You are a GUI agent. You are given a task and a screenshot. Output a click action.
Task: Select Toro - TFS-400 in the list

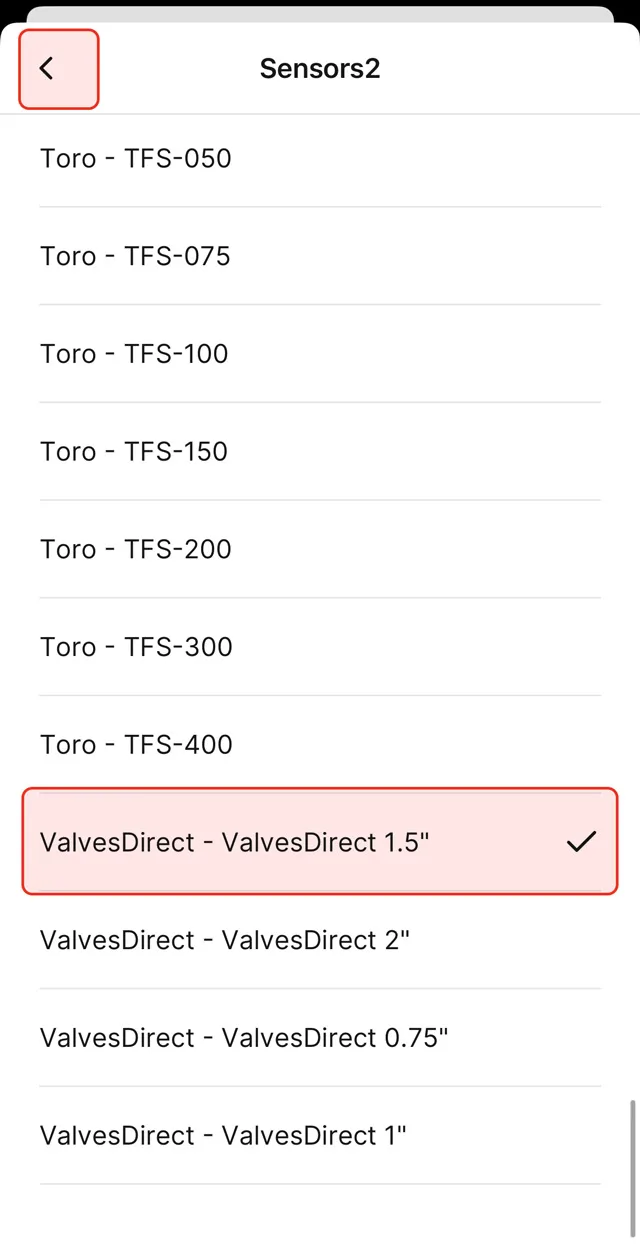coord(136,744)
